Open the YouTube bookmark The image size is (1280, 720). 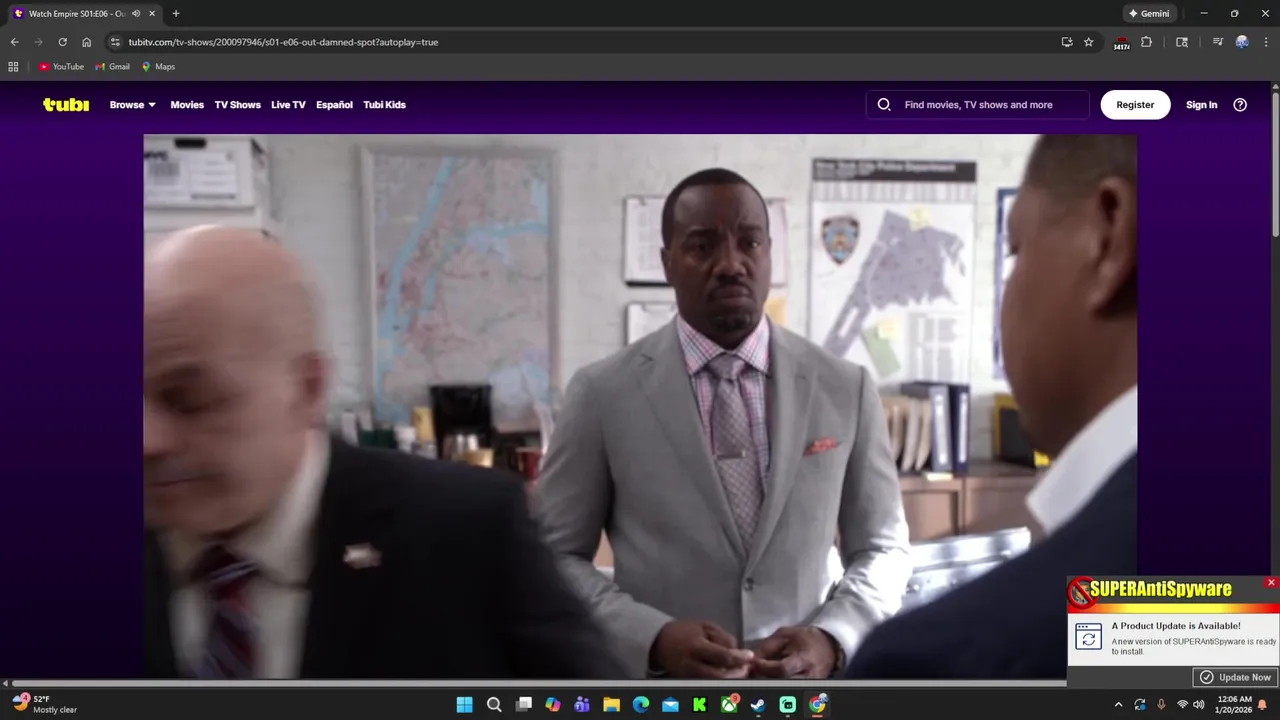point(61,67)
